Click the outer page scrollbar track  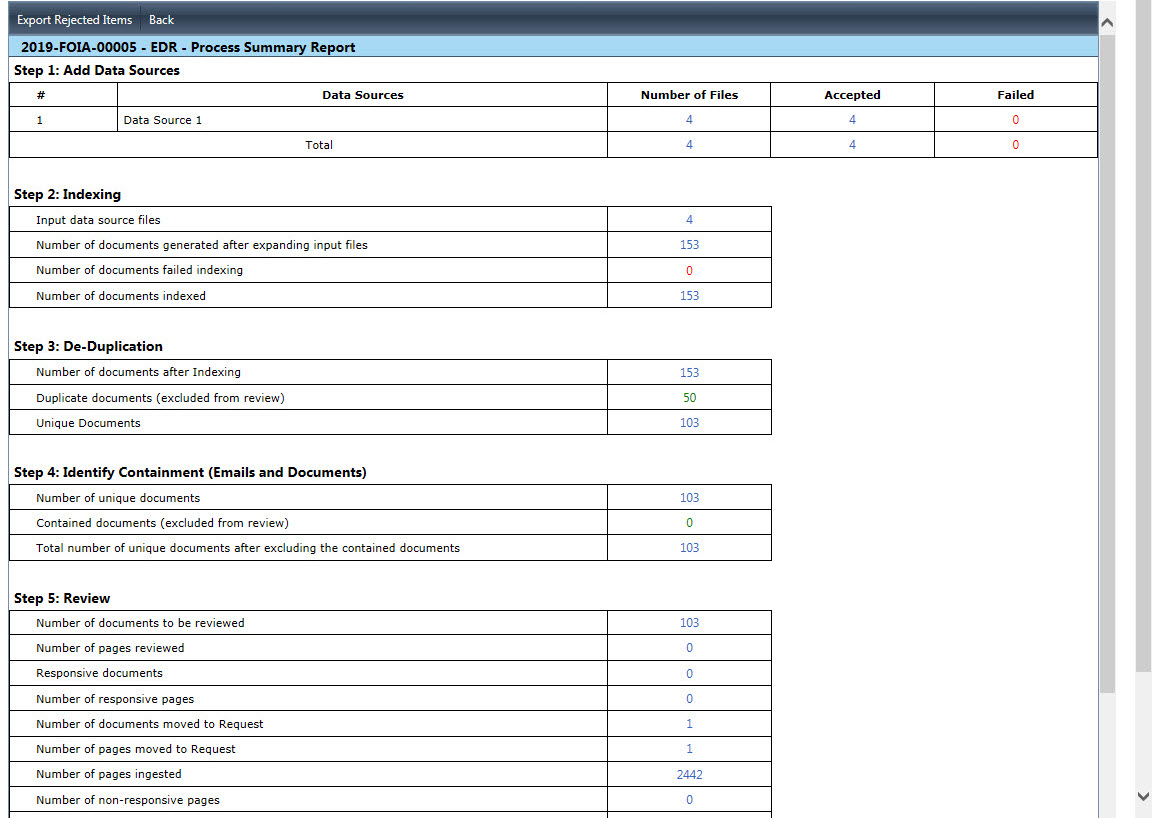pos(1143,730)
